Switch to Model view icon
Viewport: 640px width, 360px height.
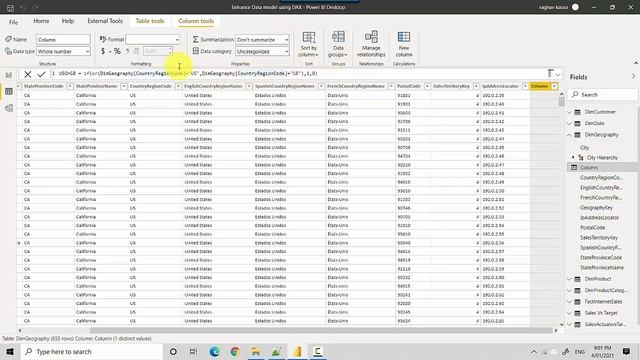click(9, 108)
